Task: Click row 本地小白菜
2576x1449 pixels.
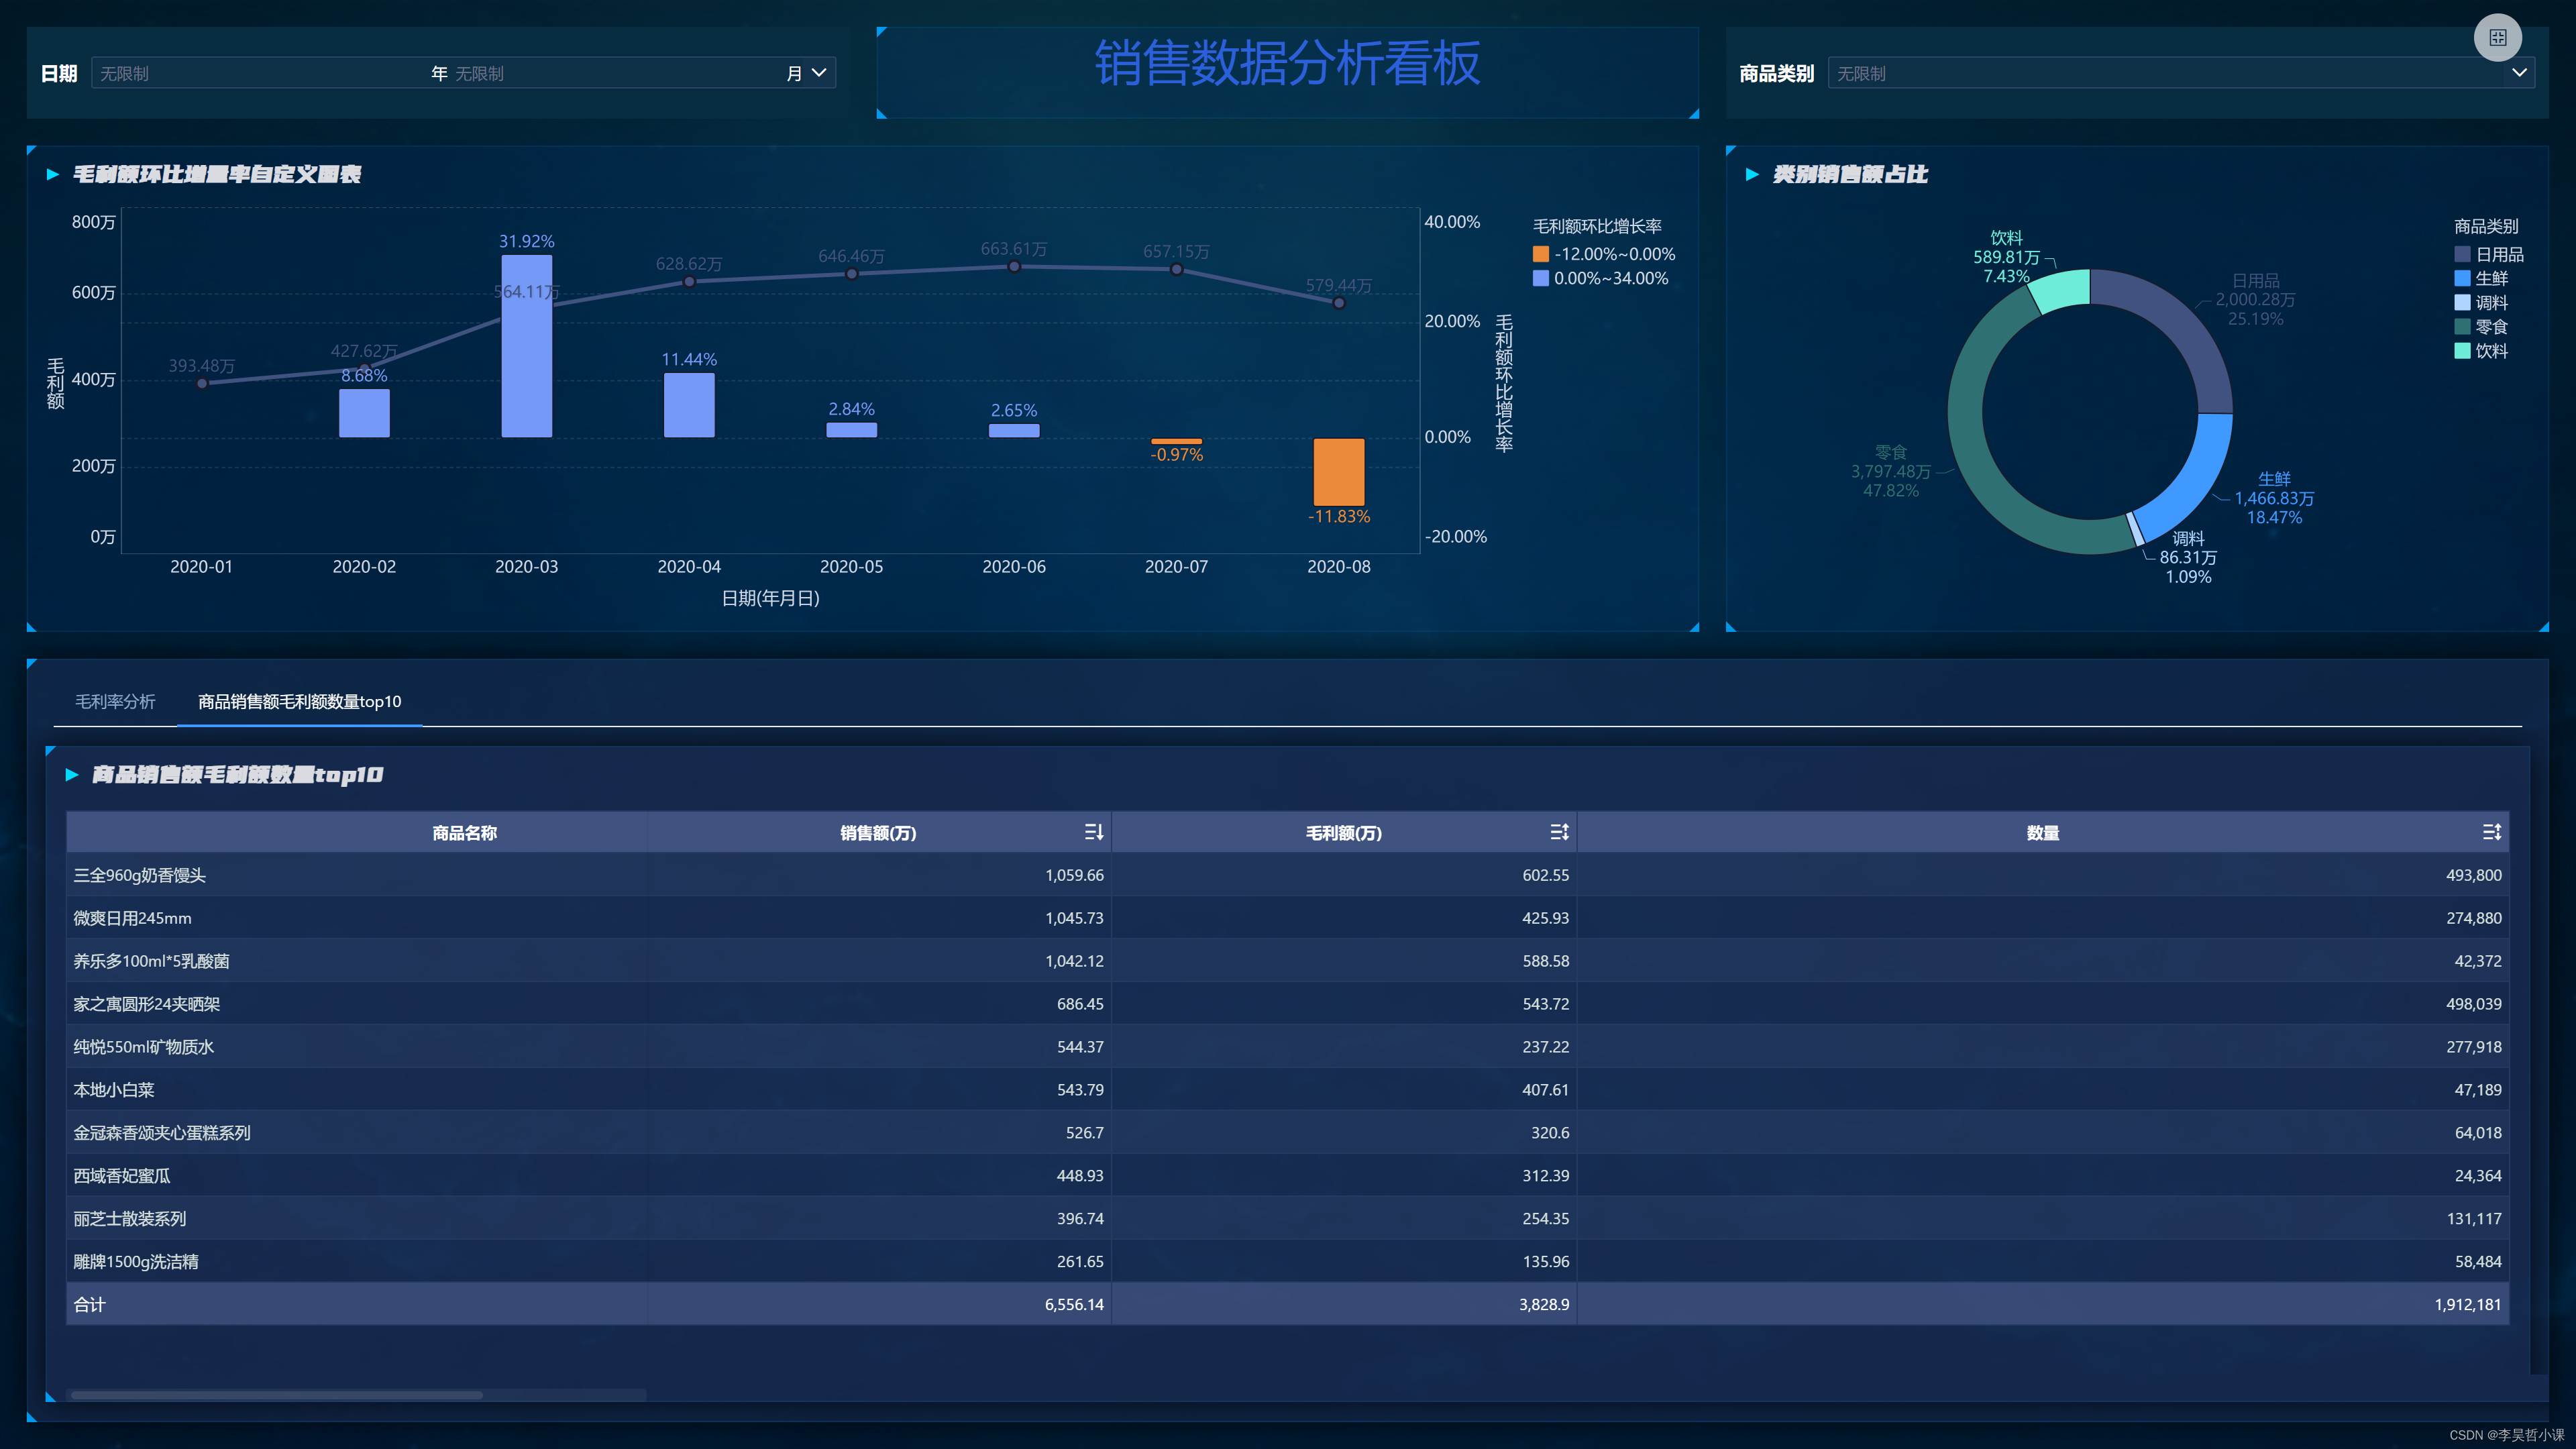Action: [1288, 1090]
